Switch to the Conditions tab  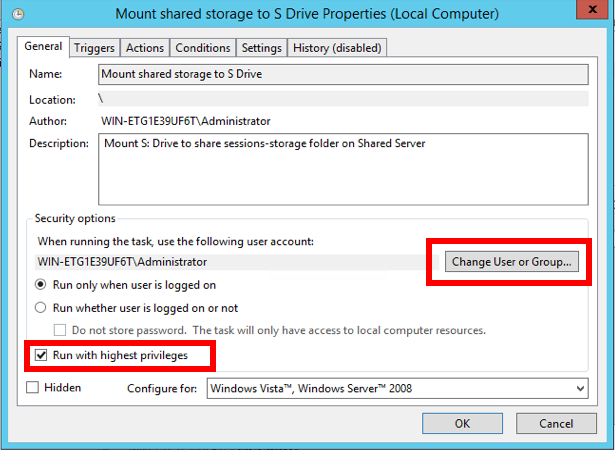point(203,48)
